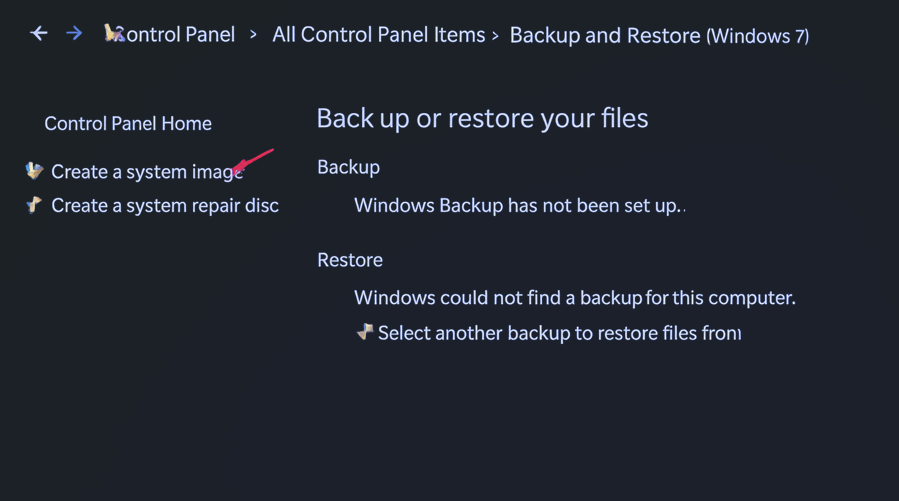Click the shield icon beside Create a system image
The height and width of the screenshot is (501, 899).
tap(35, 171)
